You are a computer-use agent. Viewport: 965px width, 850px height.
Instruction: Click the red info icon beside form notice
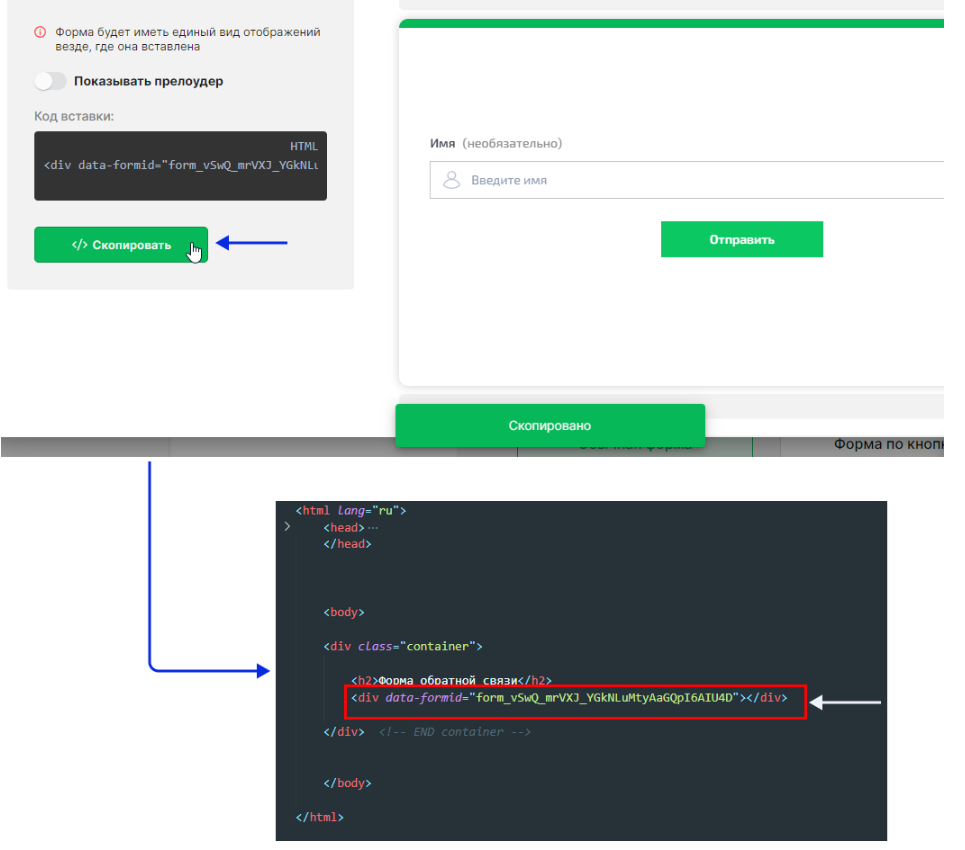(40, 32)
